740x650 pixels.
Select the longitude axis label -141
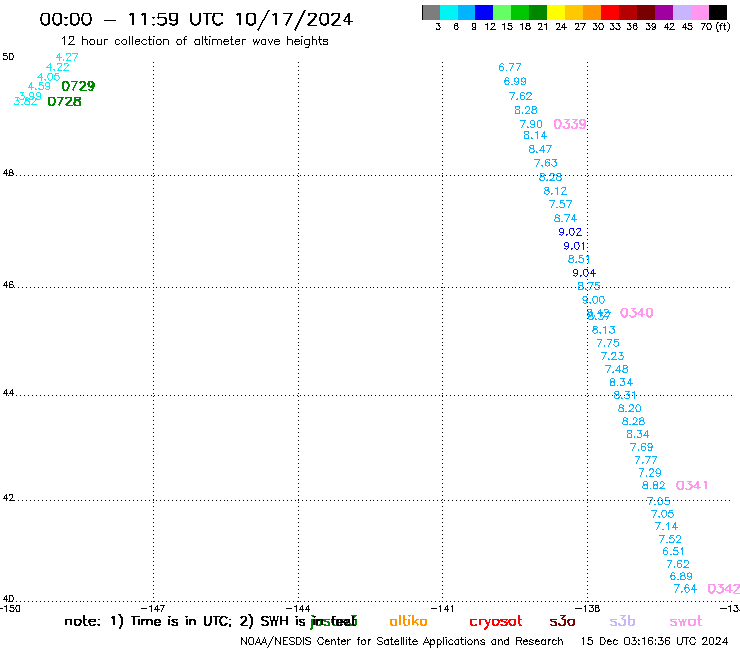point(443,608)
